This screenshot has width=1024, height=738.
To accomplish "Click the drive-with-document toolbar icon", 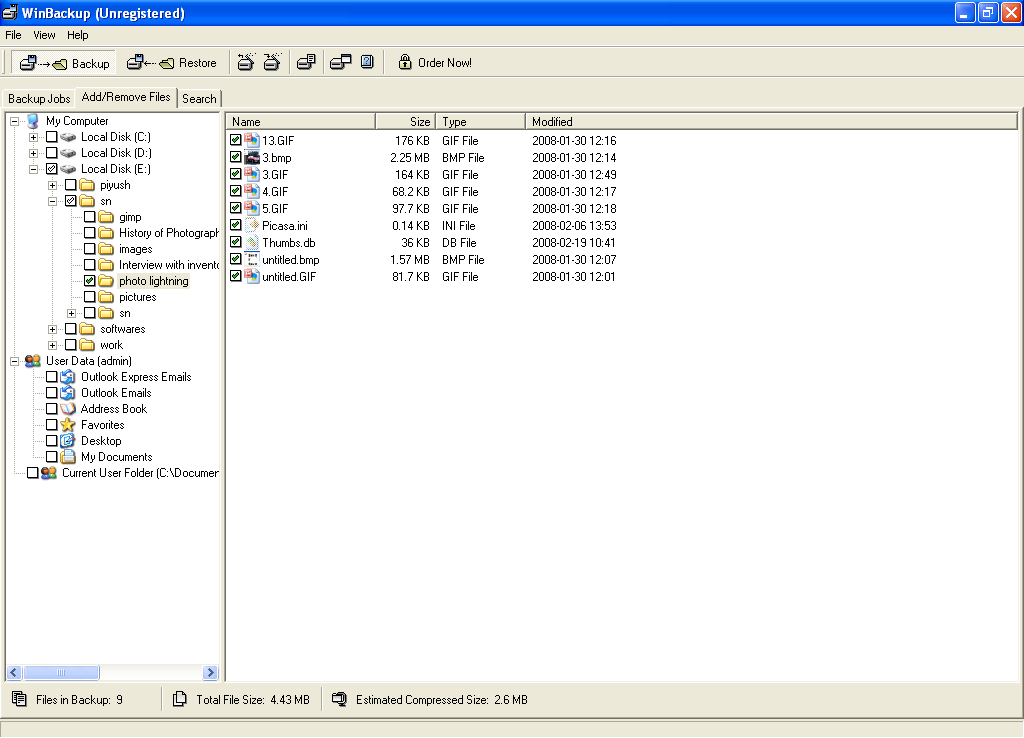I will (306, 63).
